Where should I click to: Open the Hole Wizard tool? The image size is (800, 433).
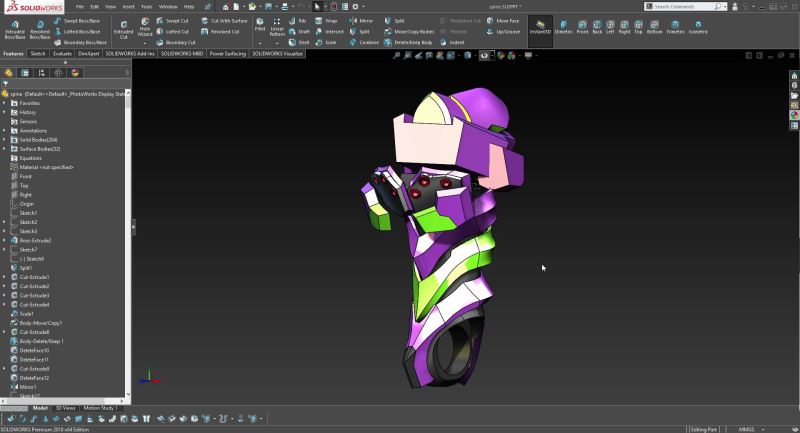[x=145, y=27]
